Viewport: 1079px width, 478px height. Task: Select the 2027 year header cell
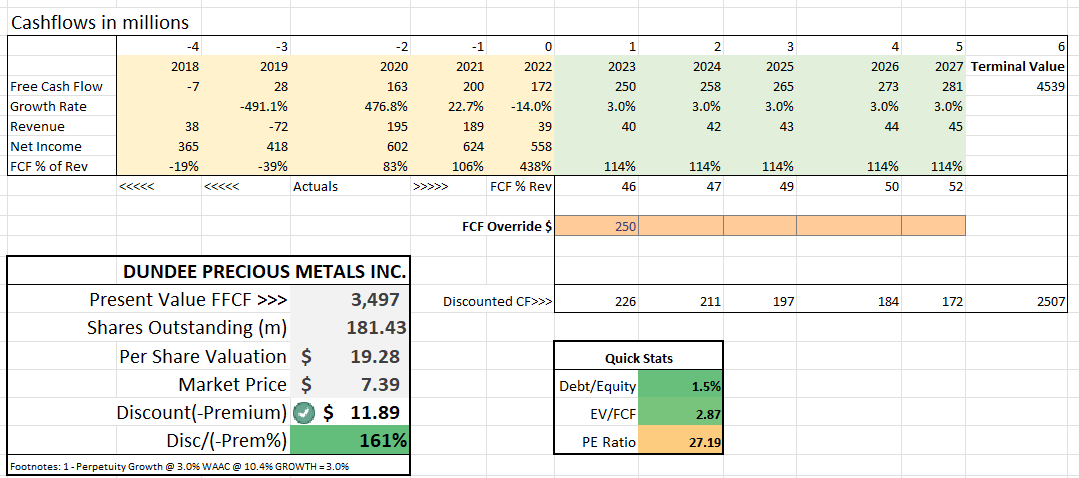click(934, 67)
